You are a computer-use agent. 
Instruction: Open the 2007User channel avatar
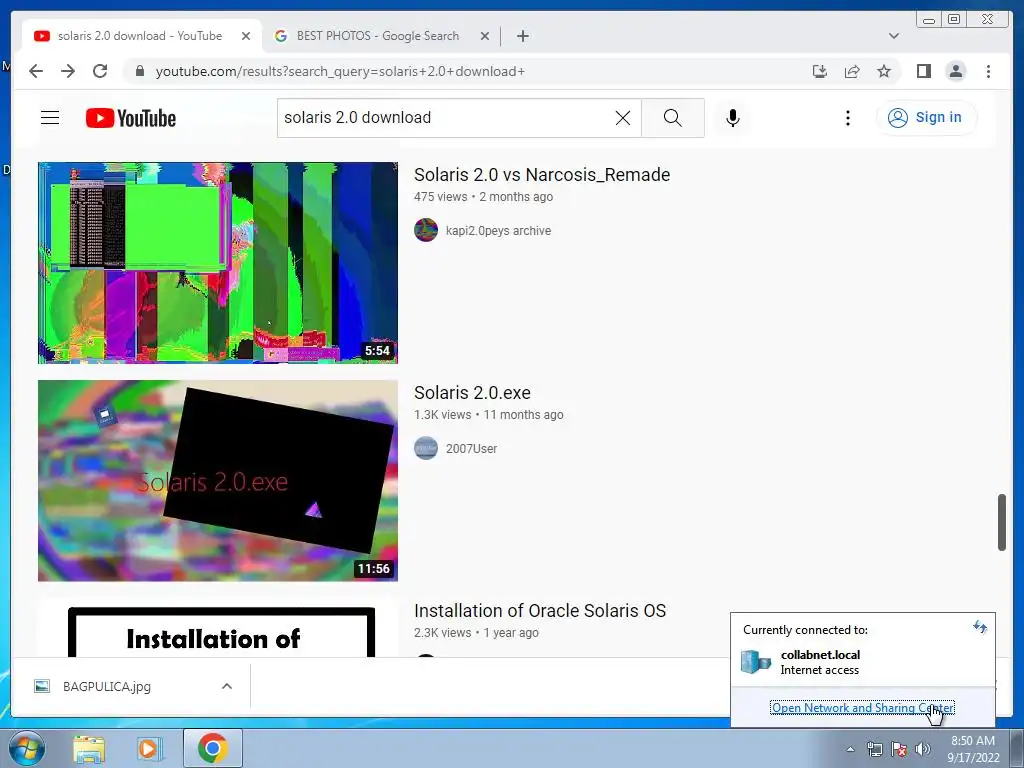tap(426, 448)
